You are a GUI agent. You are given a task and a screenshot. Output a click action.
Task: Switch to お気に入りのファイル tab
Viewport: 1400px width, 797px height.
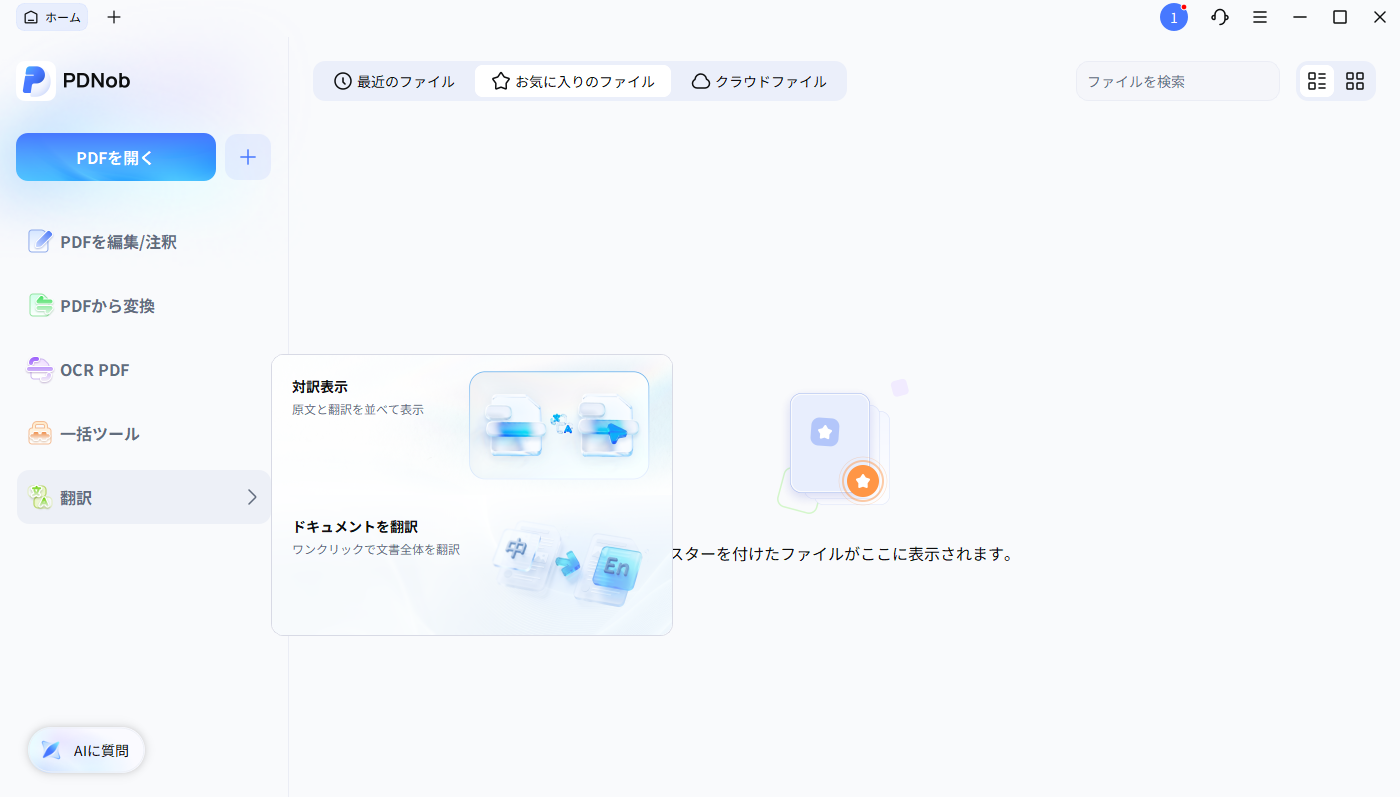pyautogui.click(x=573, y=81)
